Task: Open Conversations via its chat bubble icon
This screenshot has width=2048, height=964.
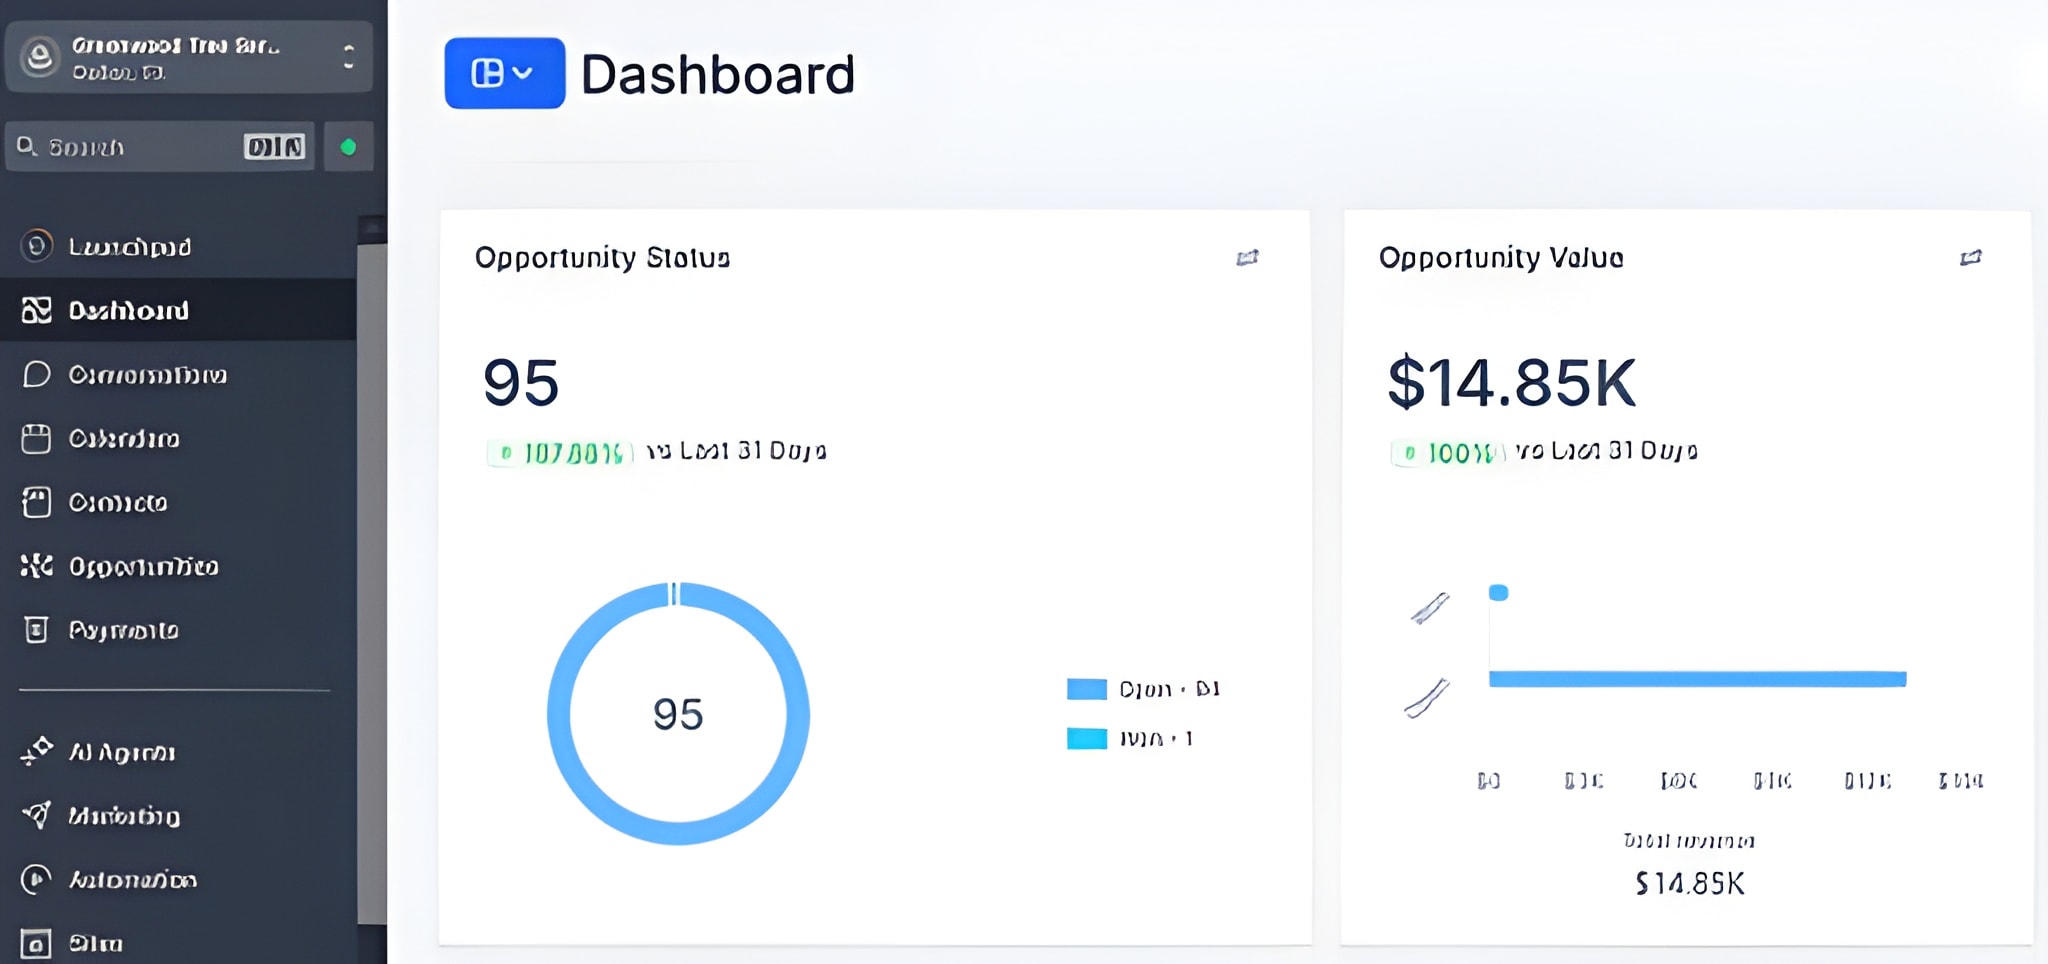Action: [37, 374]
